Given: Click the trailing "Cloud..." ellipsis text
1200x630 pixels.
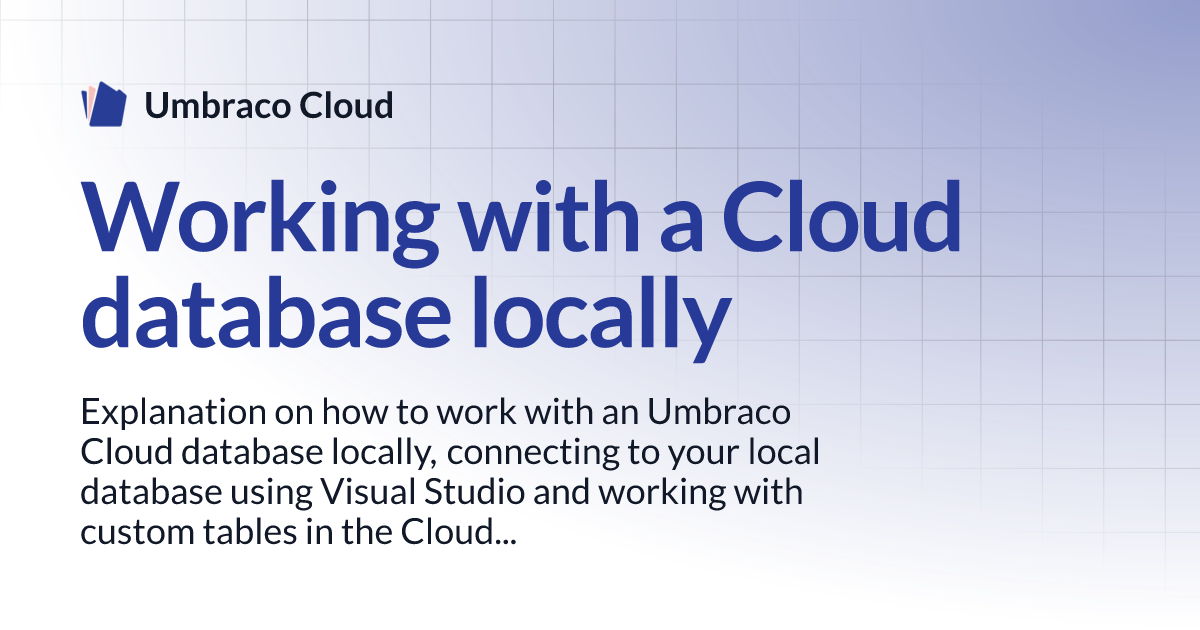Looking at the screenshot, I should (x=458, y=532).
